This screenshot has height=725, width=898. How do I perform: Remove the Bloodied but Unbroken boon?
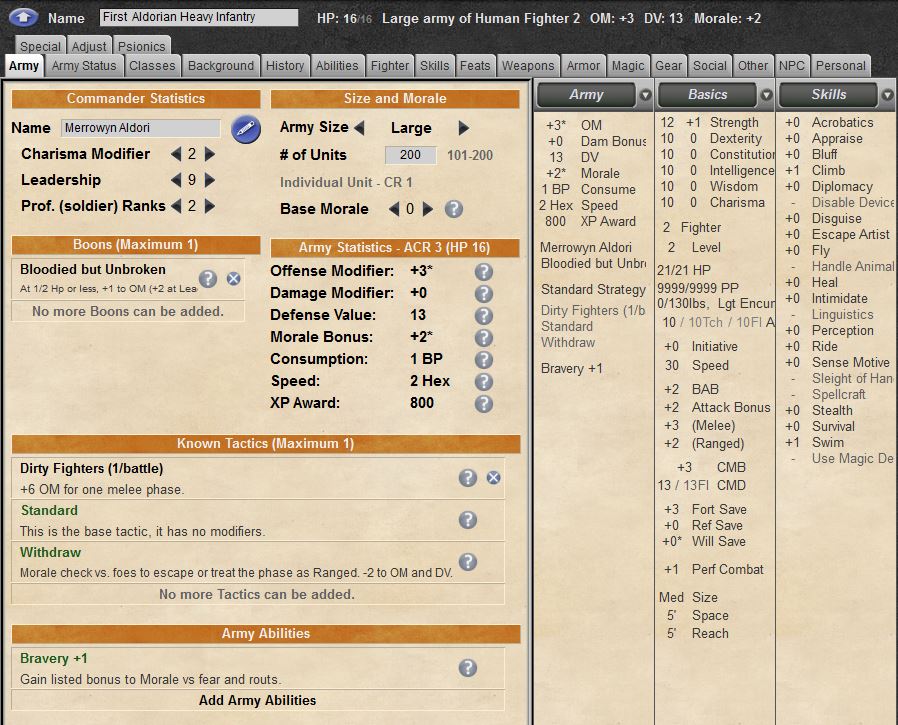coord(234,279)
